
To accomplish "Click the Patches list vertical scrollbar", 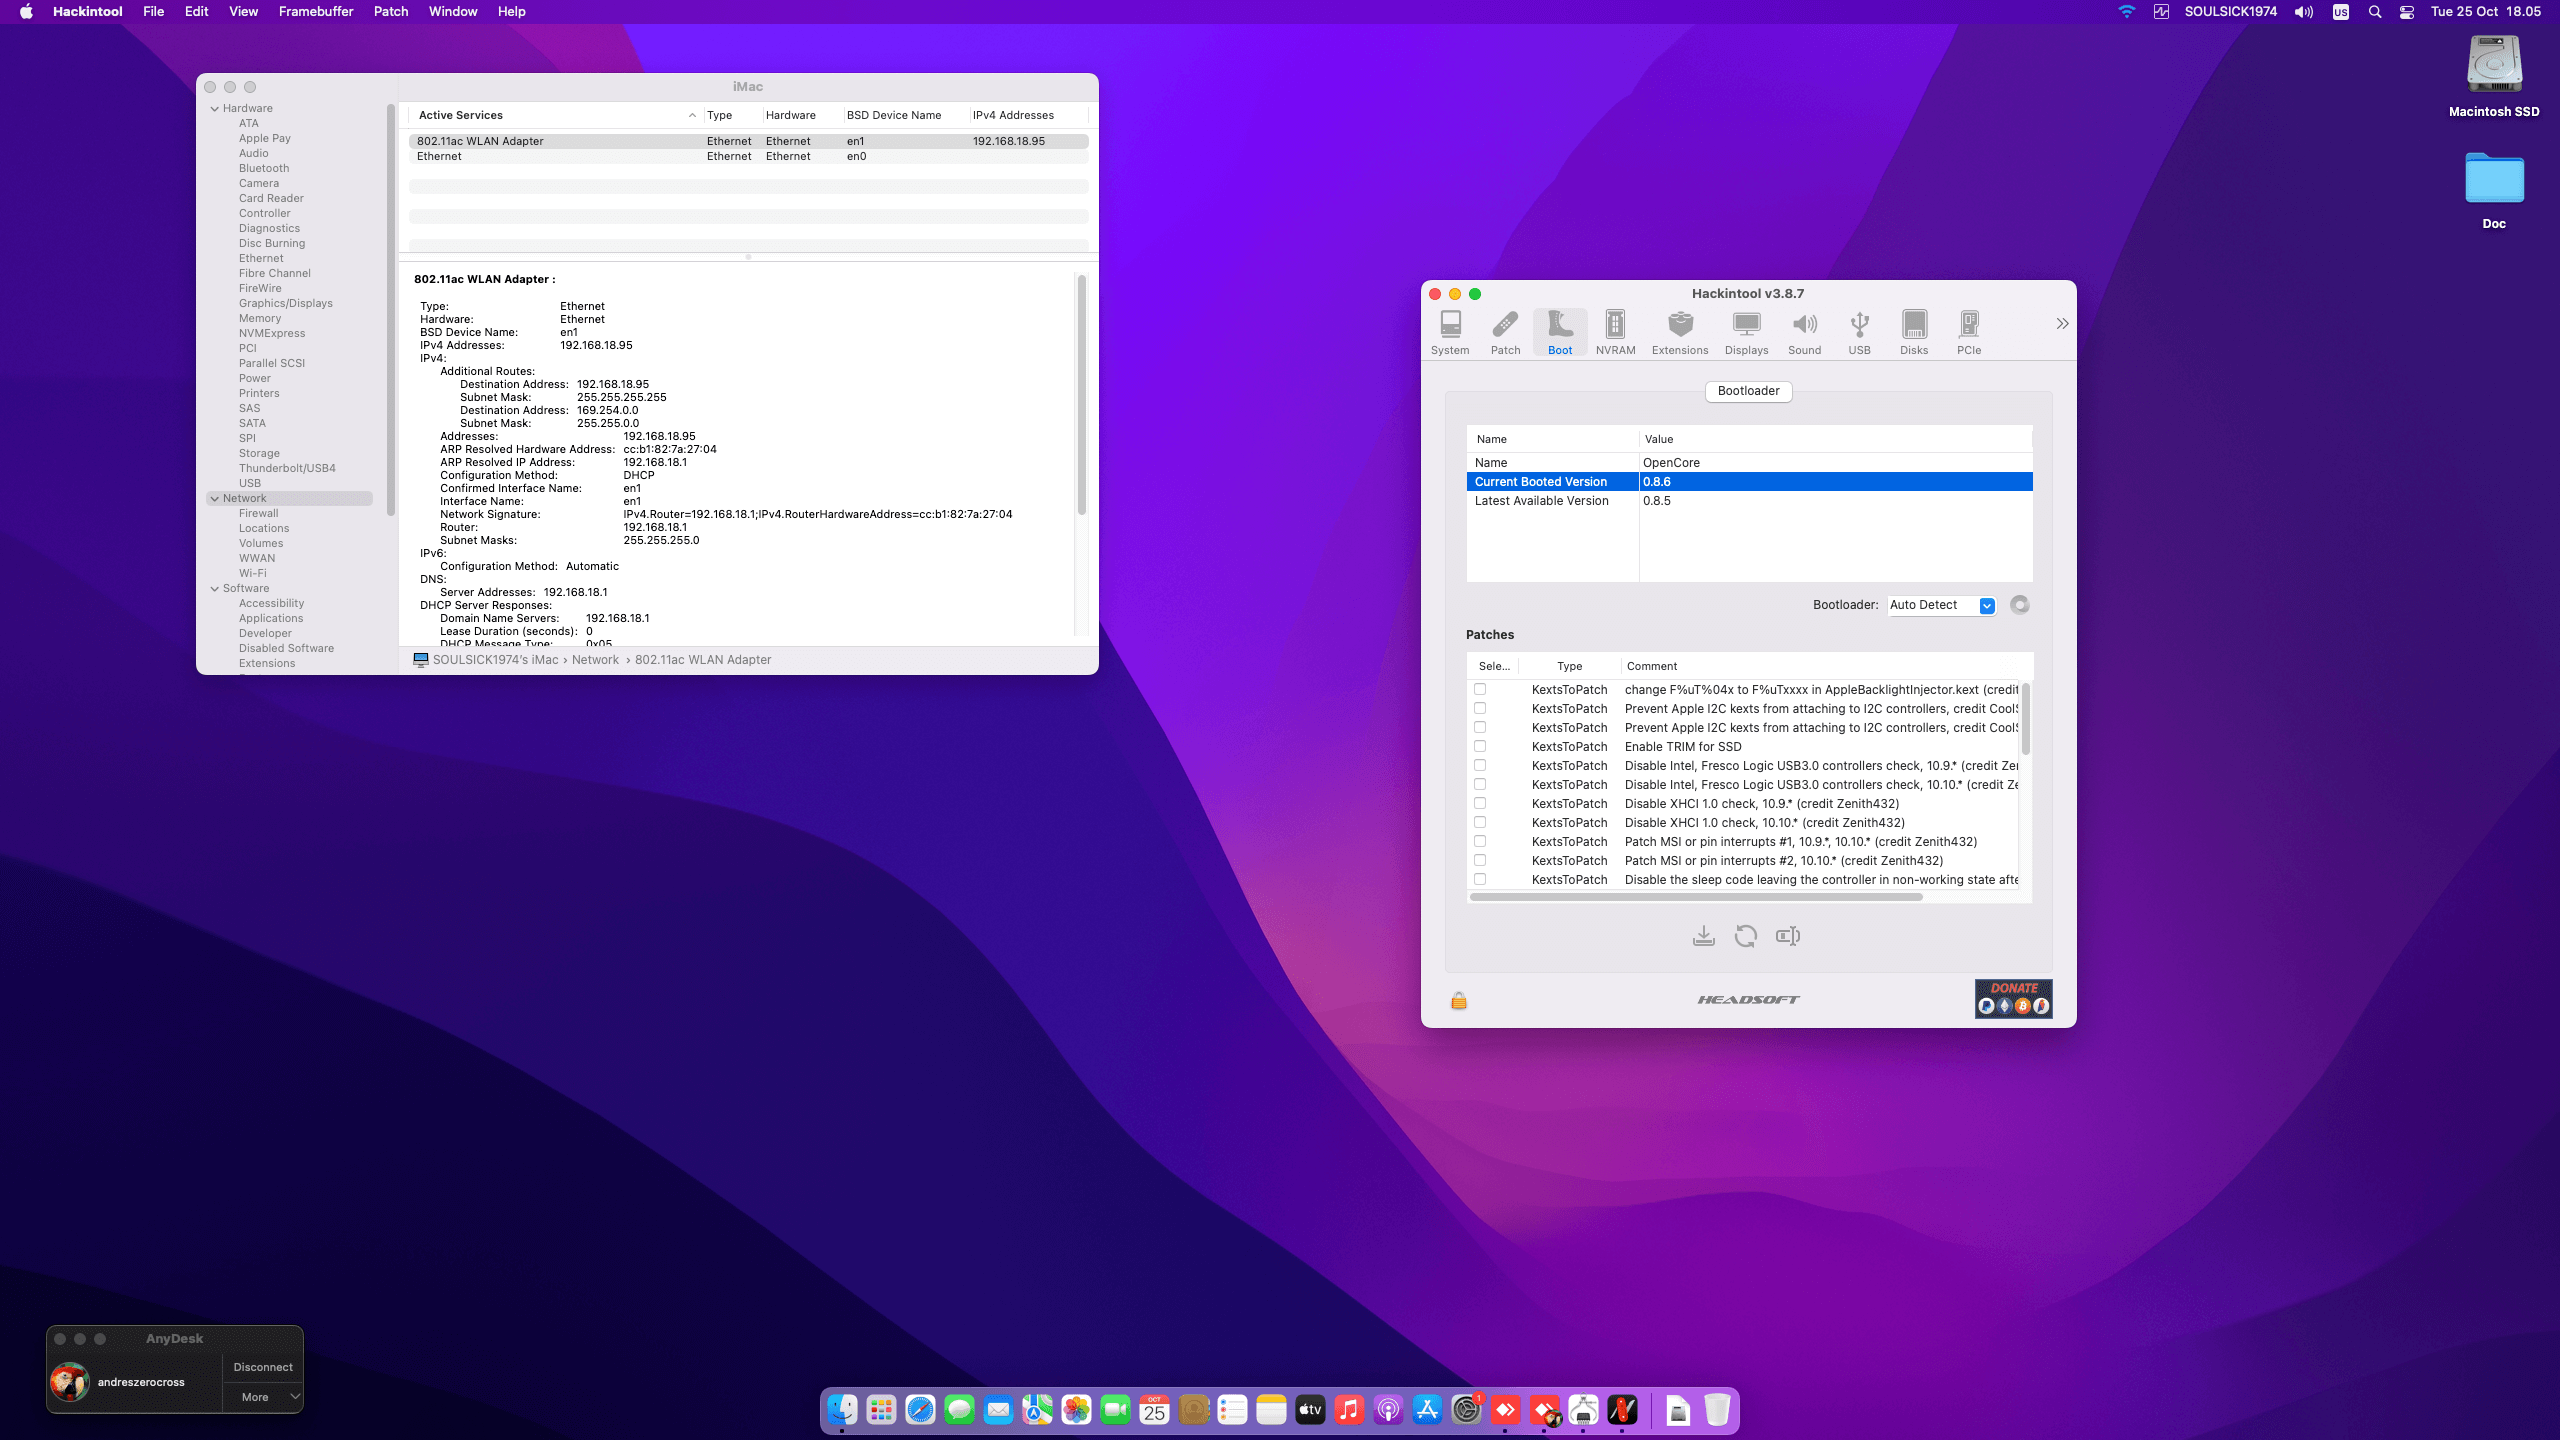I will click(2026, 718).
